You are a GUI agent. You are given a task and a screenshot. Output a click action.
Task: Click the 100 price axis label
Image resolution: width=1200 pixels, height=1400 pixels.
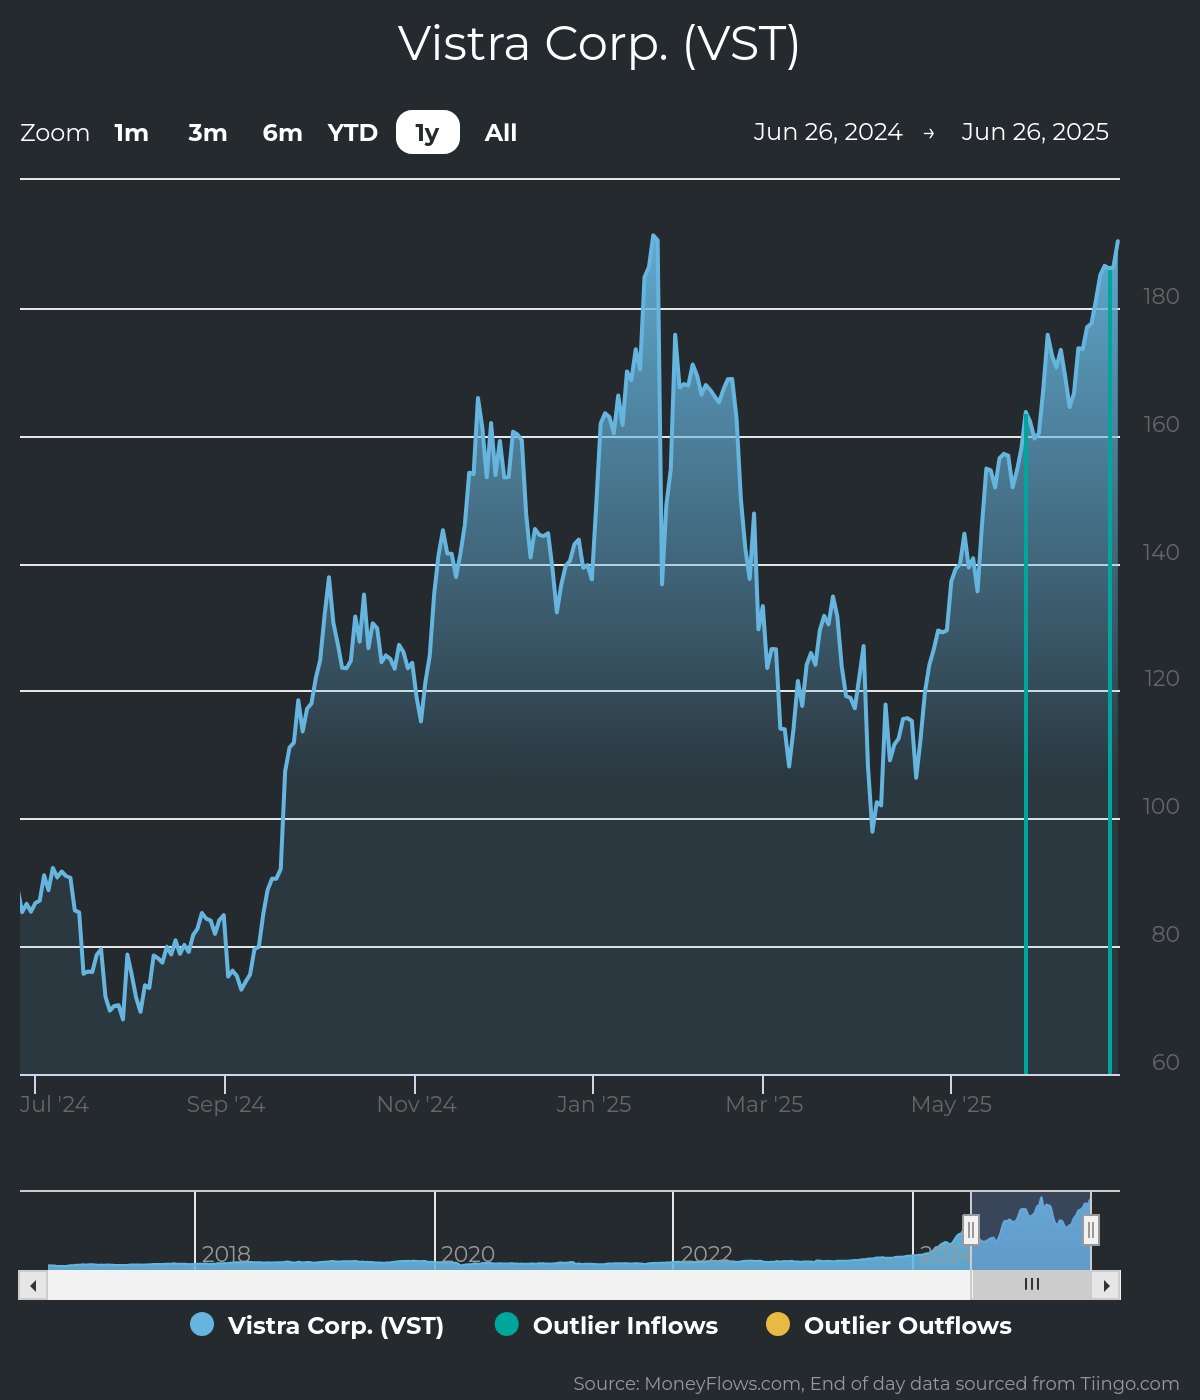(1161, 806)
